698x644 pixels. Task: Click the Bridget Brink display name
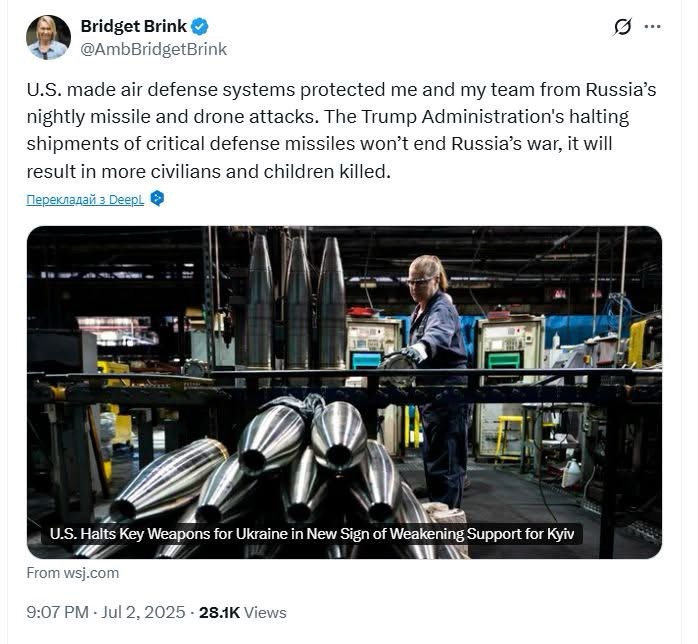134,27
